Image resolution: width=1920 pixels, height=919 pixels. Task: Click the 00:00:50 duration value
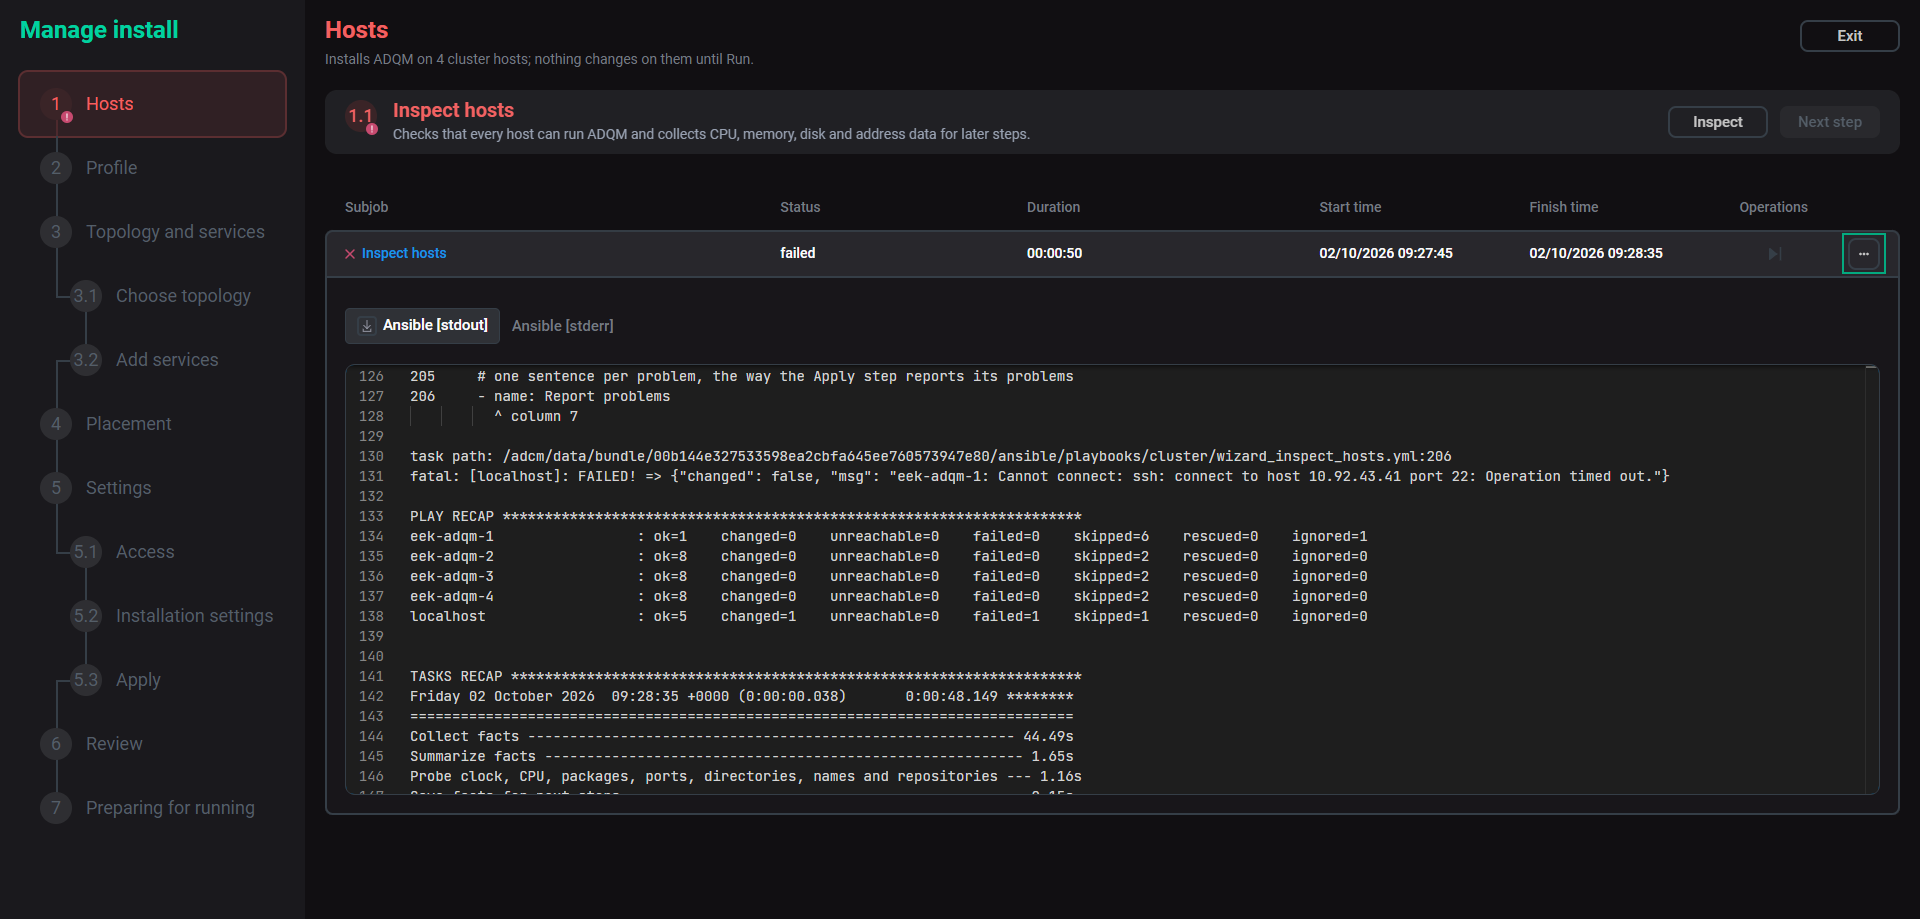pos(1054,254)
